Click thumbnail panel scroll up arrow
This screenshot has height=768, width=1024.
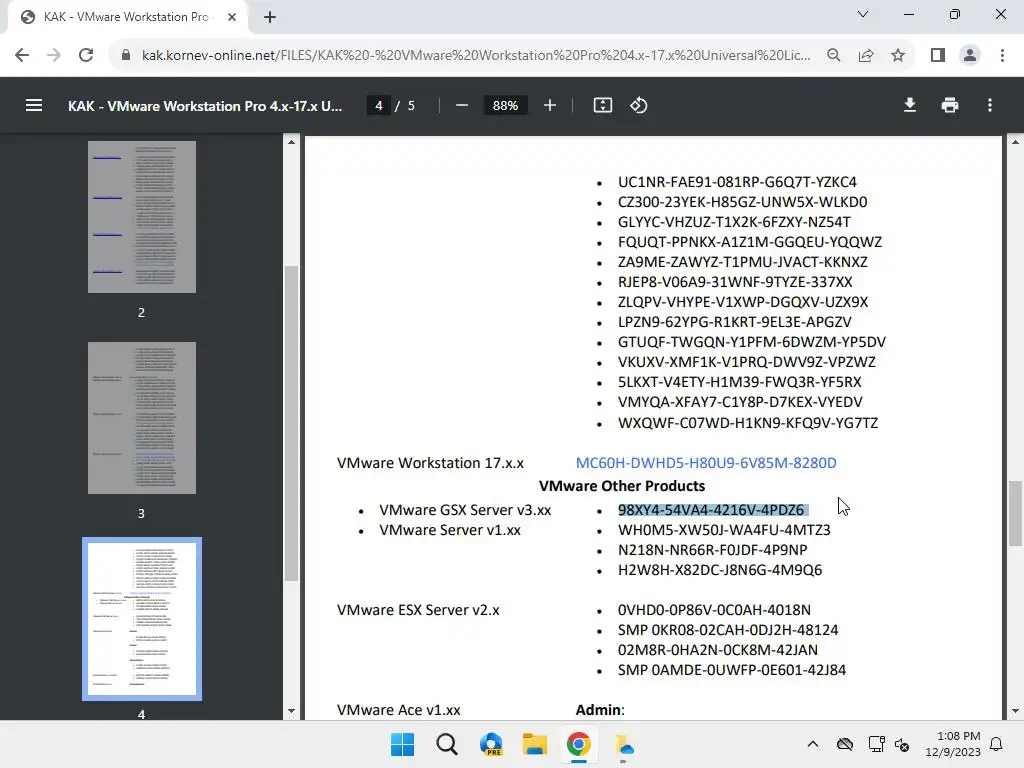[x=291, y=142]
